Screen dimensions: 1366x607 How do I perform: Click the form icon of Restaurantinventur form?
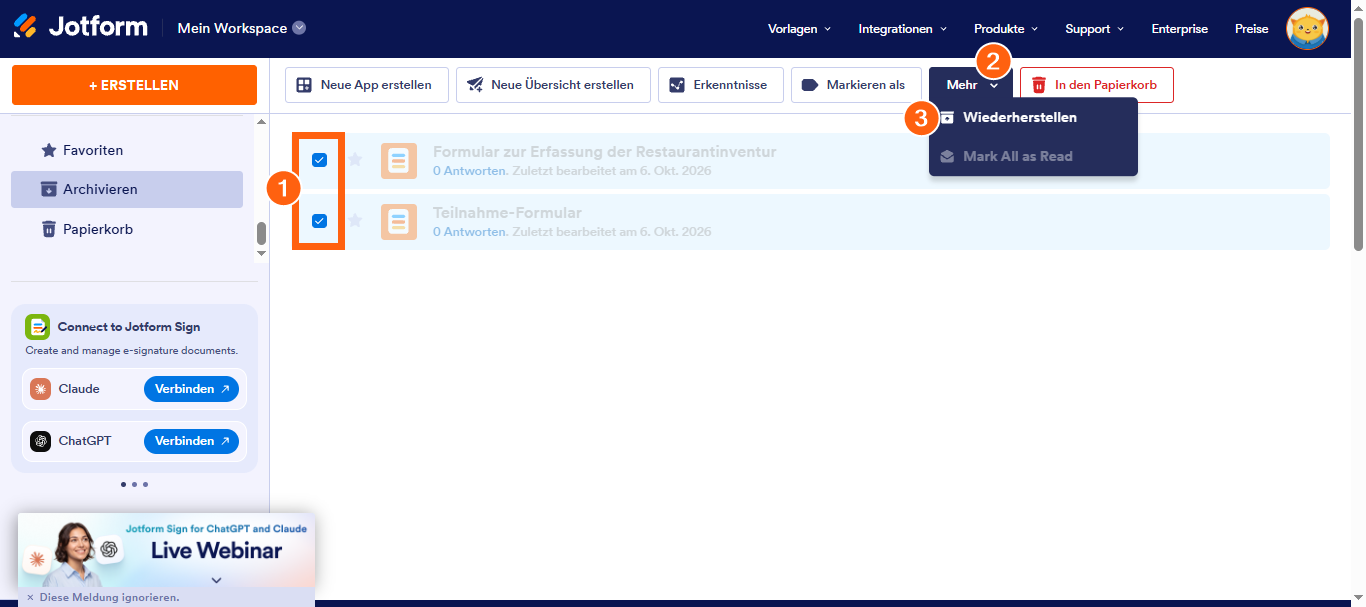399,161
